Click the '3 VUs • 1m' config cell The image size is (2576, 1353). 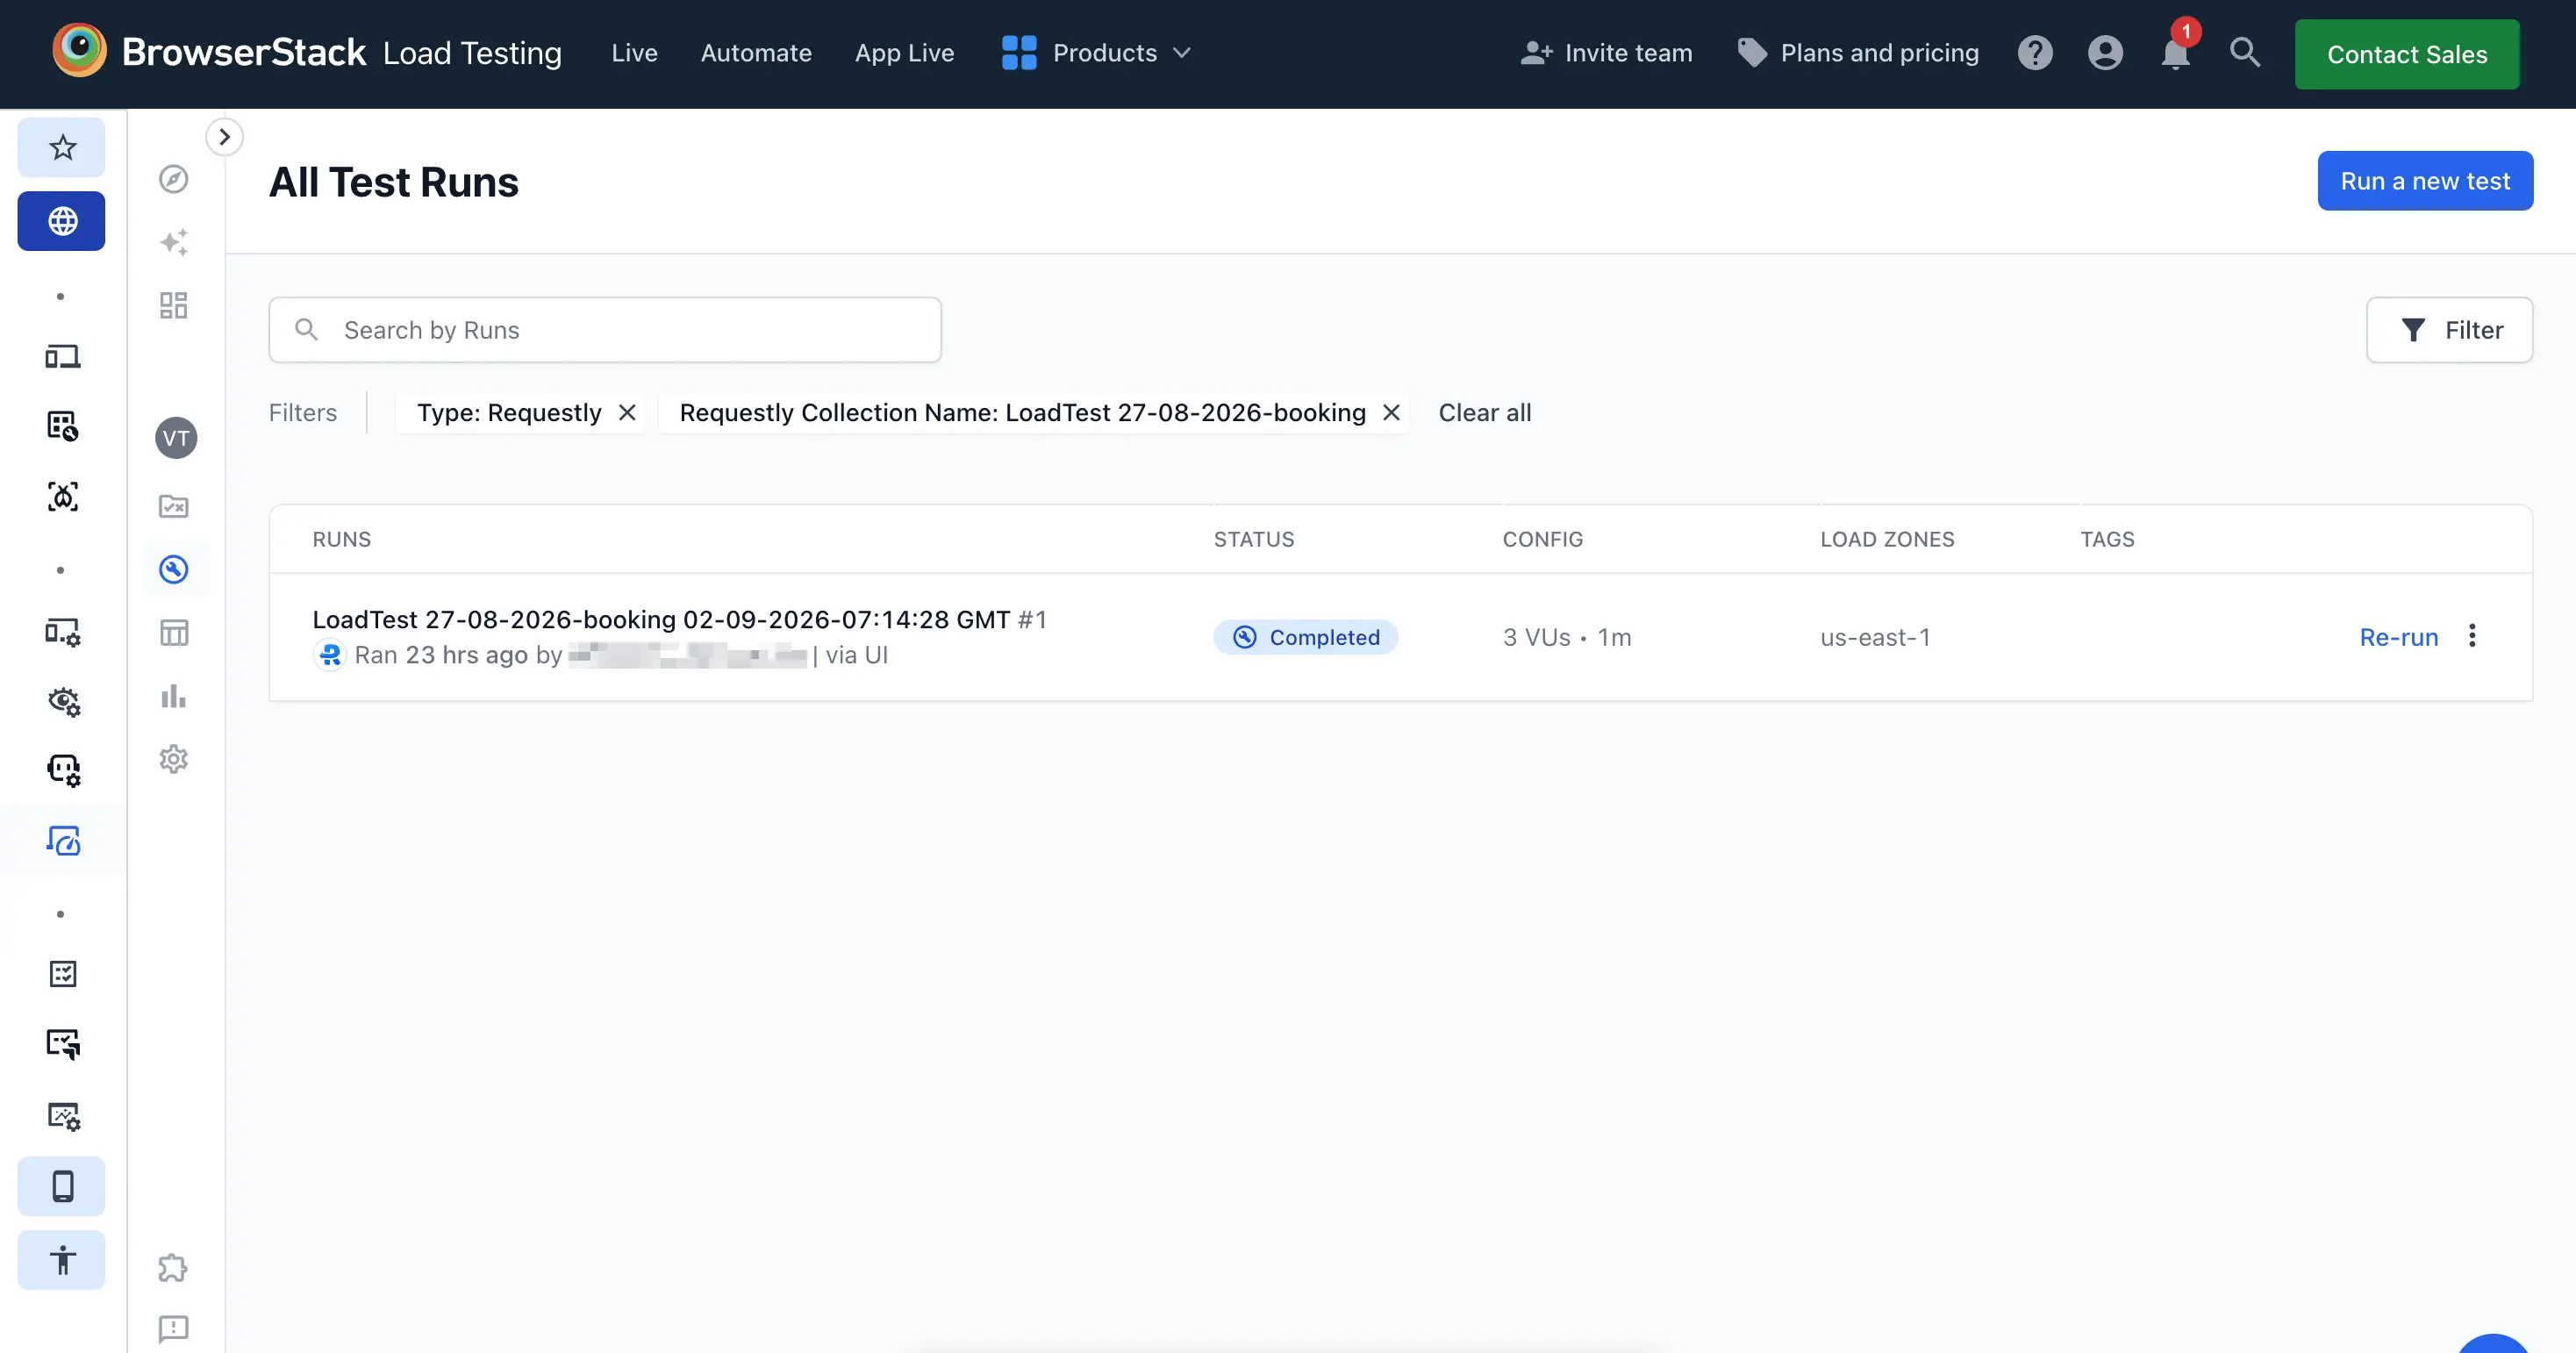click(1567, 637)
